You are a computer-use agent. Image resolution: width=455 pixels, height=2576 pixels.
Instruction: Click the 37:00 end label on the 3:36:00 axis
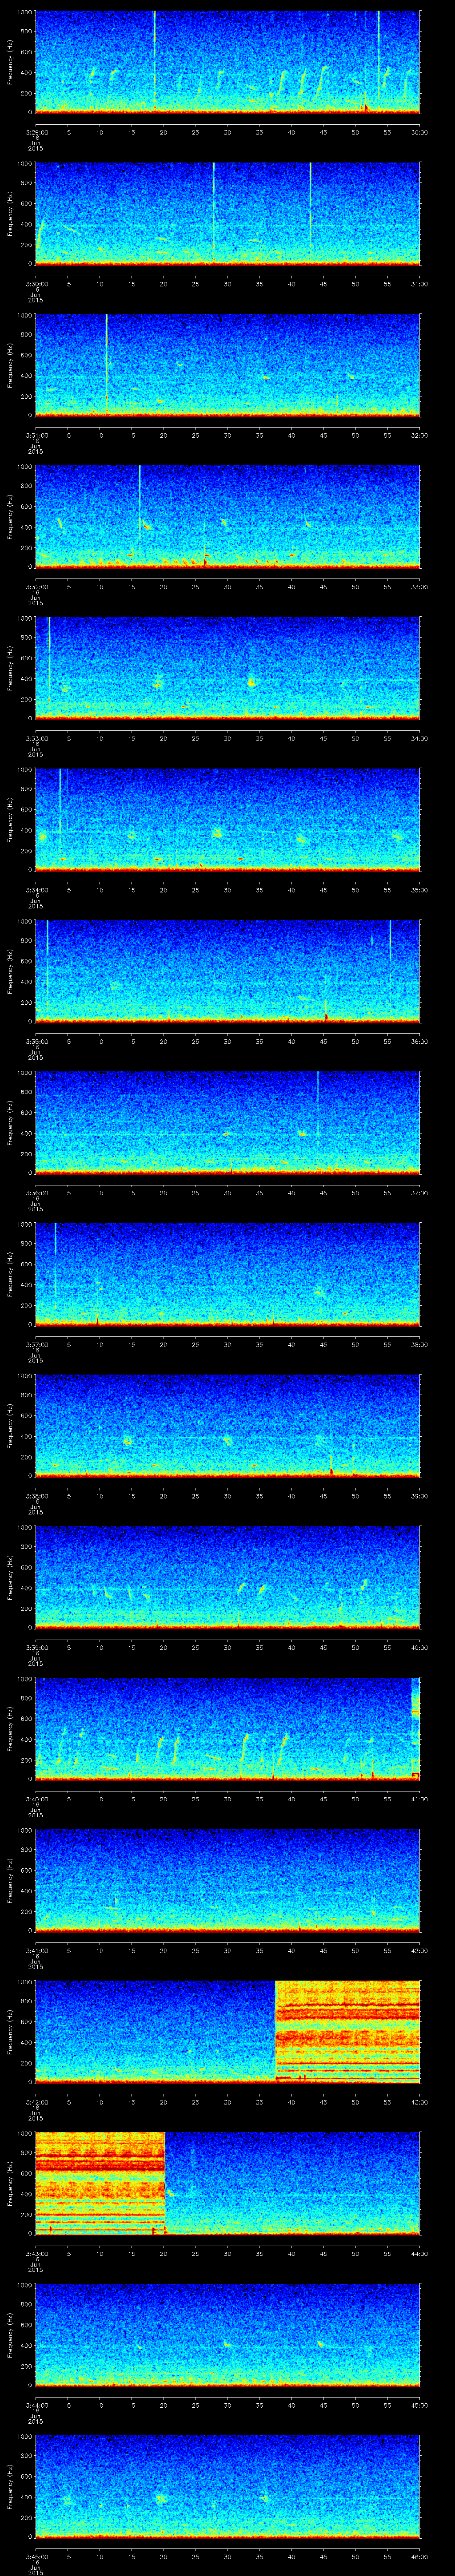point(419,1192)
